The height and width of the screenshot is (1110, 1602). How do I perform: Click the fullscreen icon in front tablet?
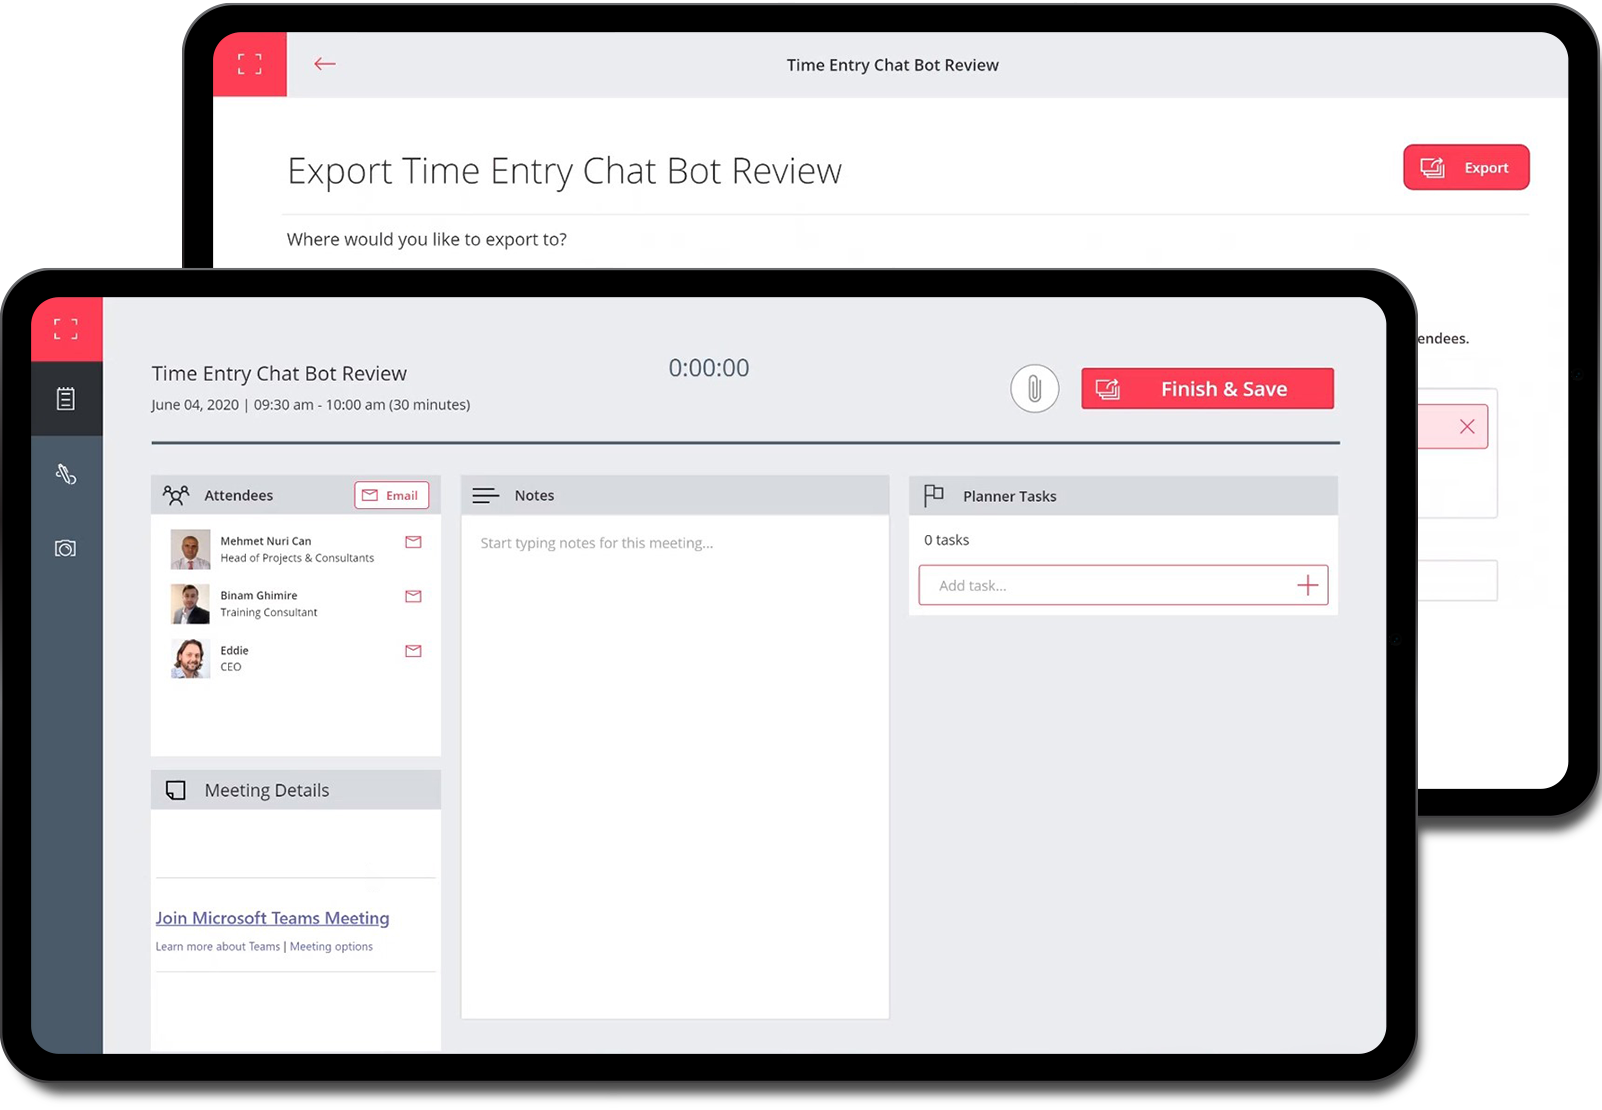pos(66,329)
